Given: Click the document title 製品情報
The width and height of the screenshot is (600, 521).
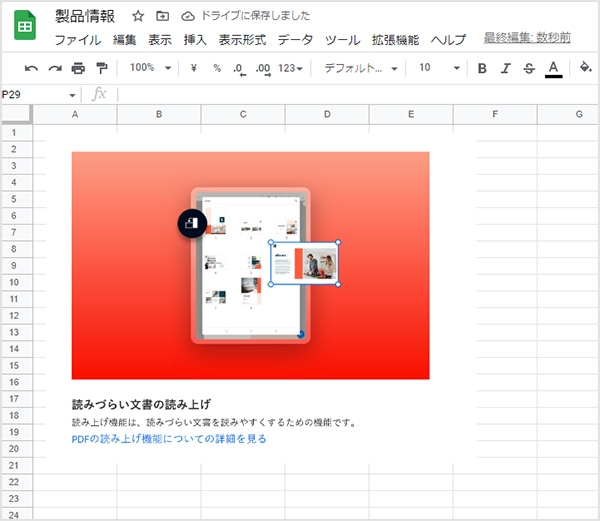Looking at the screenshot, I should 85,16.
